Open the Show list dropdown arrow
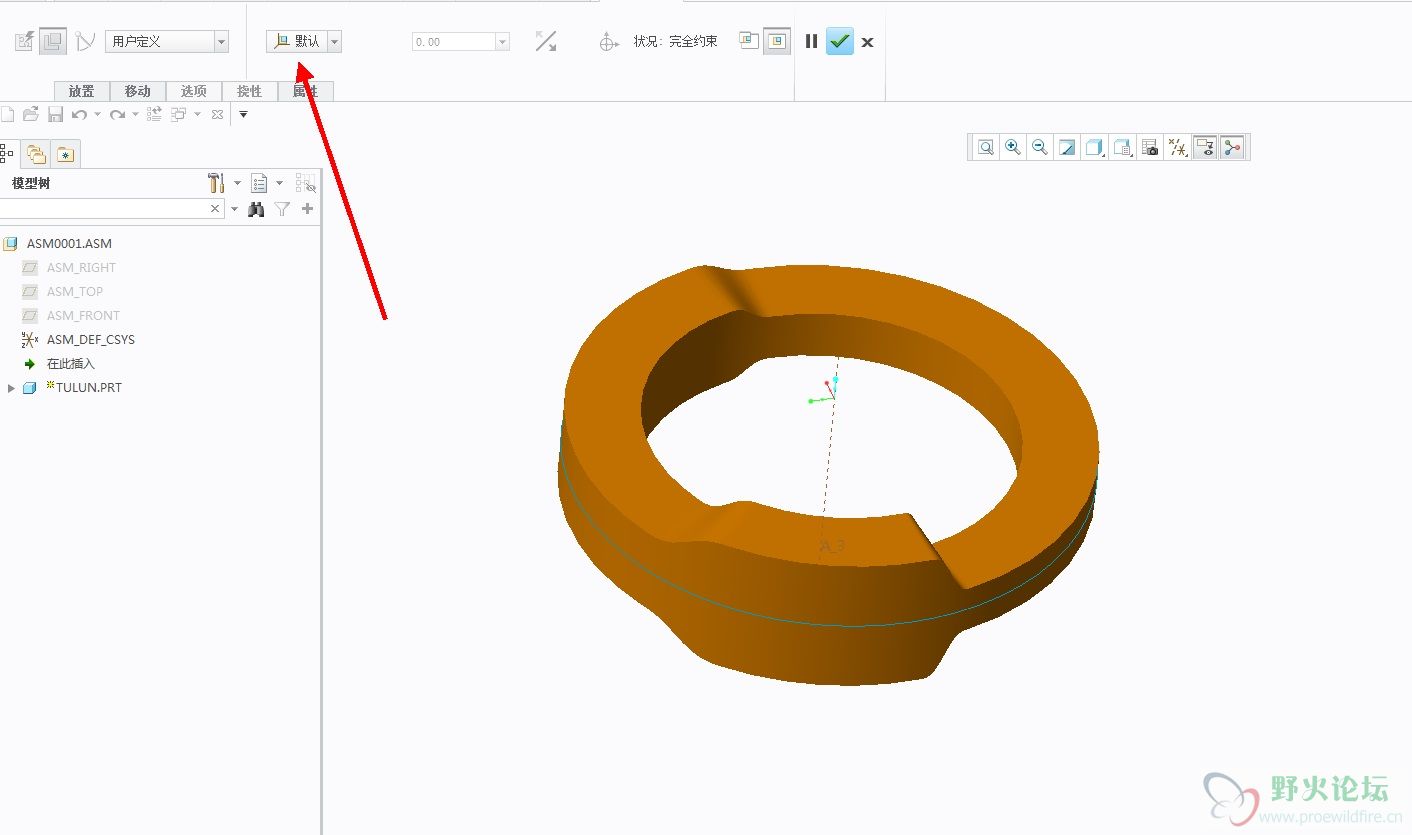Viewport: 1412px width, 835px height. tap(279, 183)
